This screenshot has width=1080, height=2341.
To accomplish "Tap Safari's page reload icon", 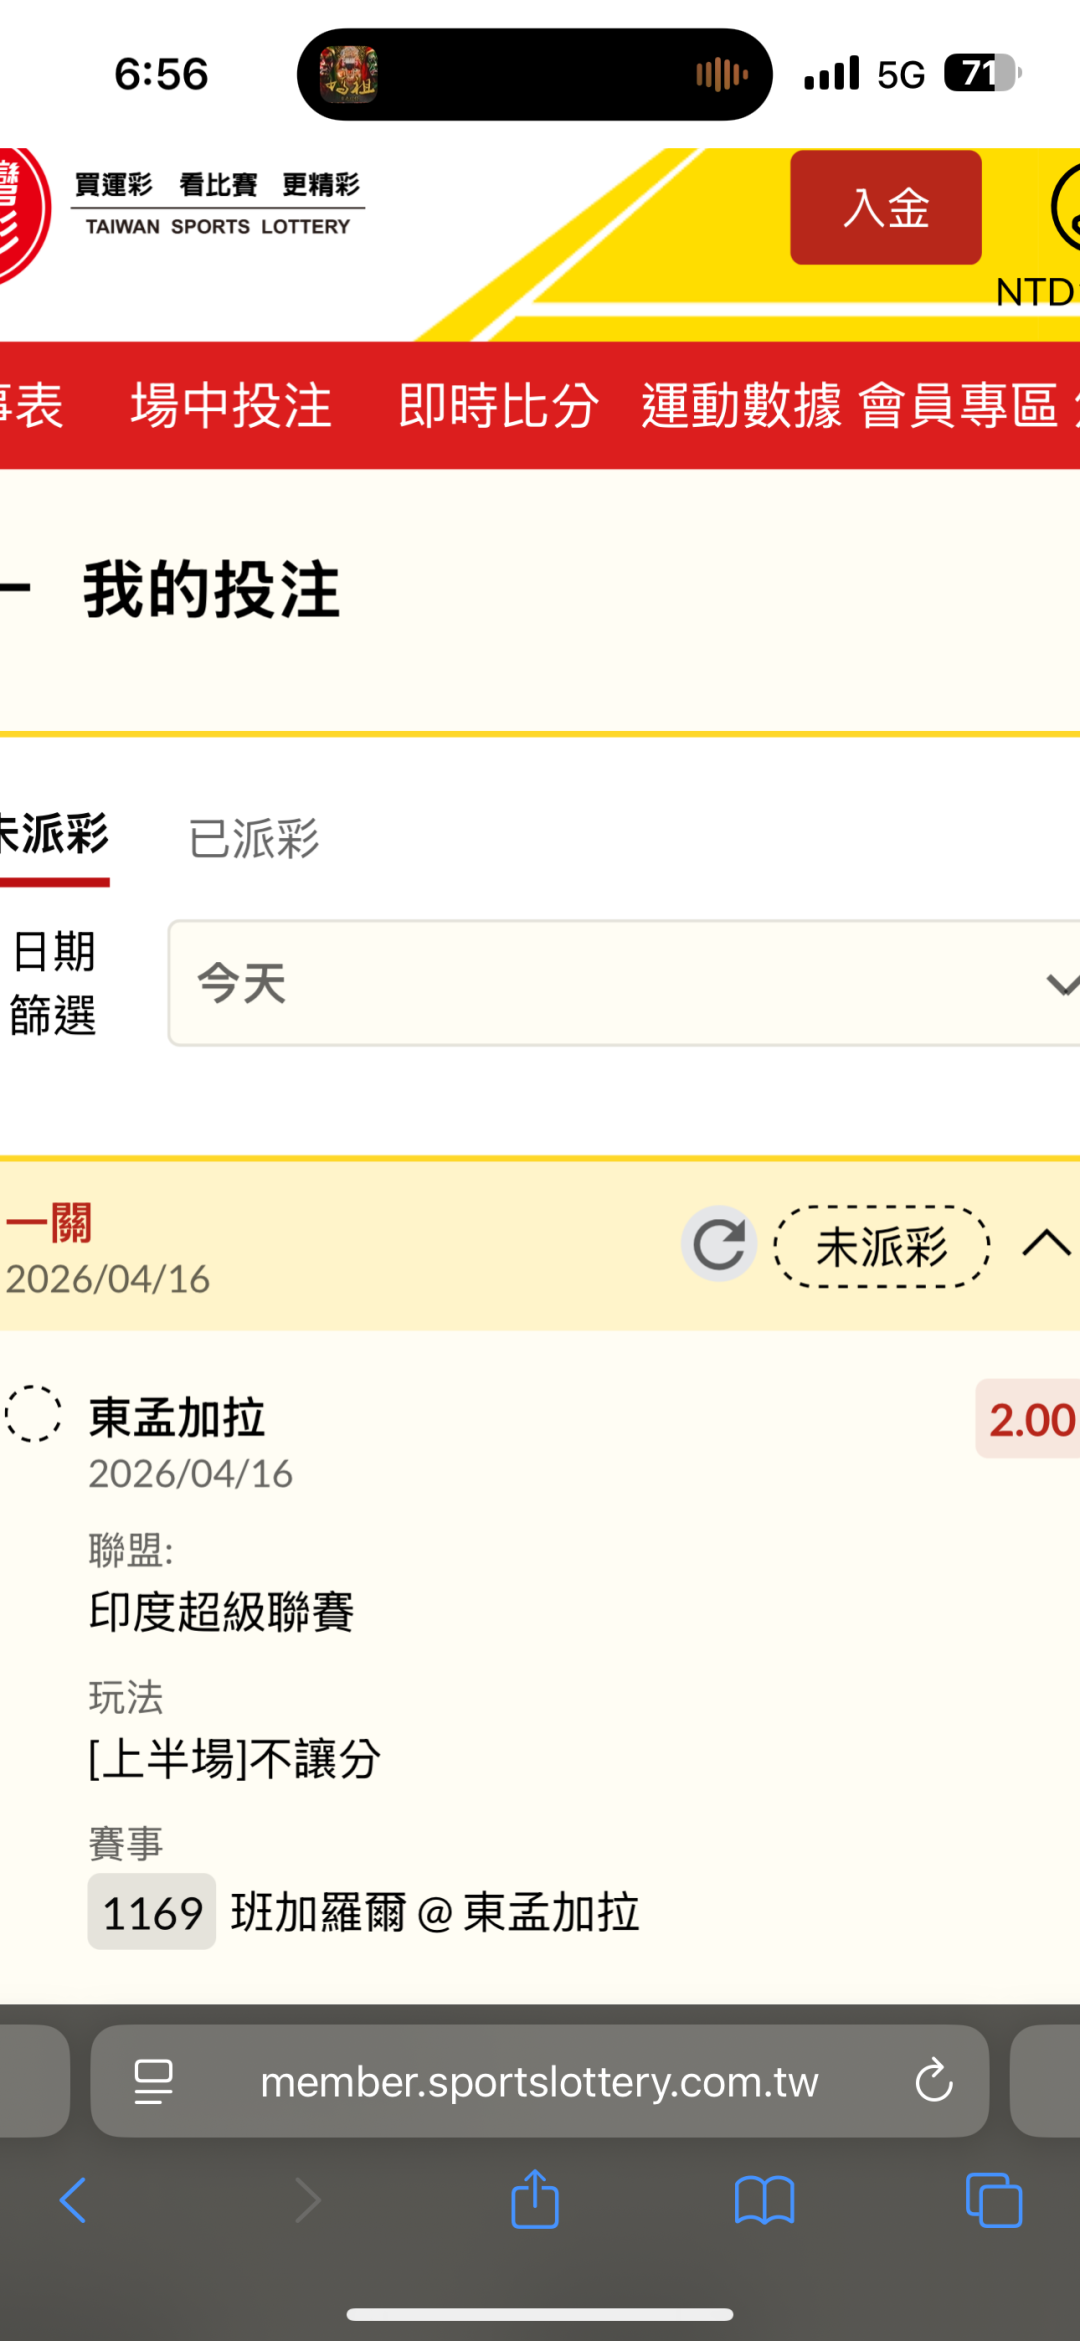I will tap(933, 2081).
